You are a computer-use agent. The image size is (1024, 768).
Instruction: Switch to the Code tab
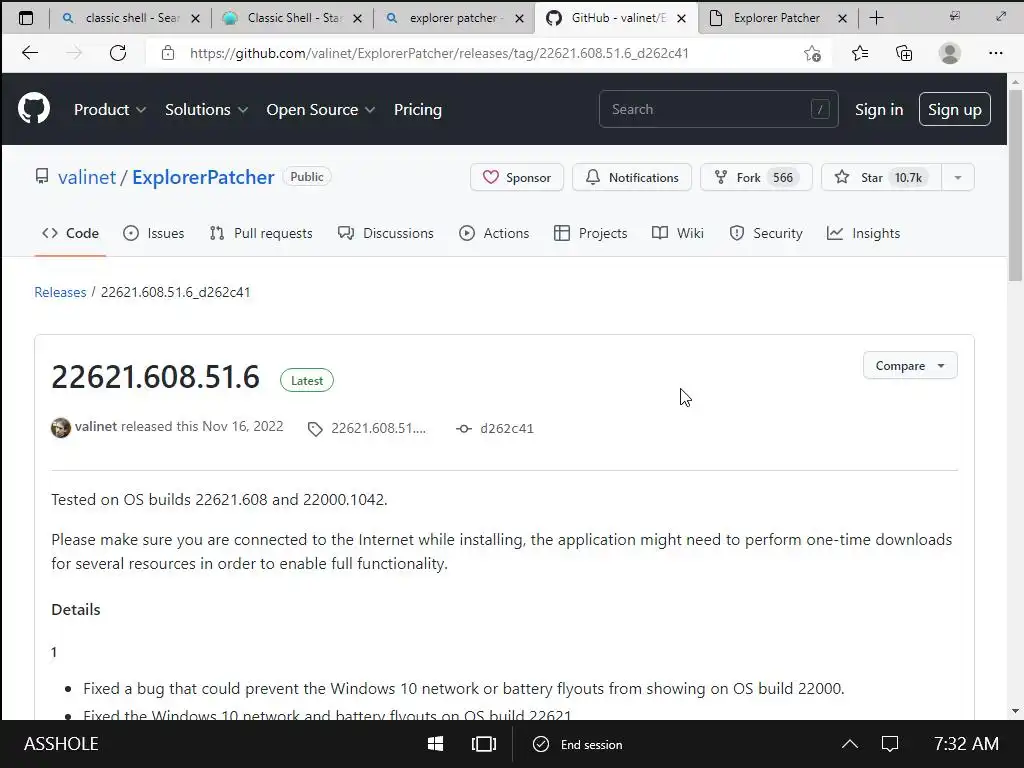point(71,233)
